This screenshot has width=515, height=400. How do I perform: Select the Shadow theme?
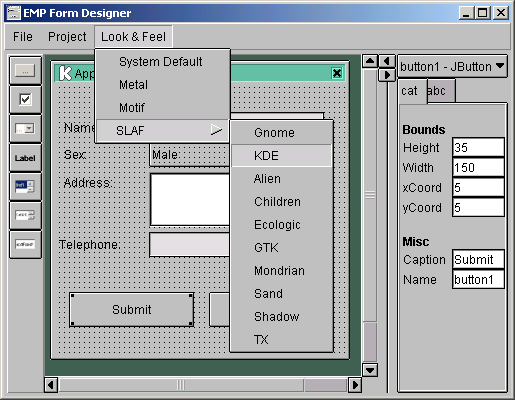click(x=282, y=317)
